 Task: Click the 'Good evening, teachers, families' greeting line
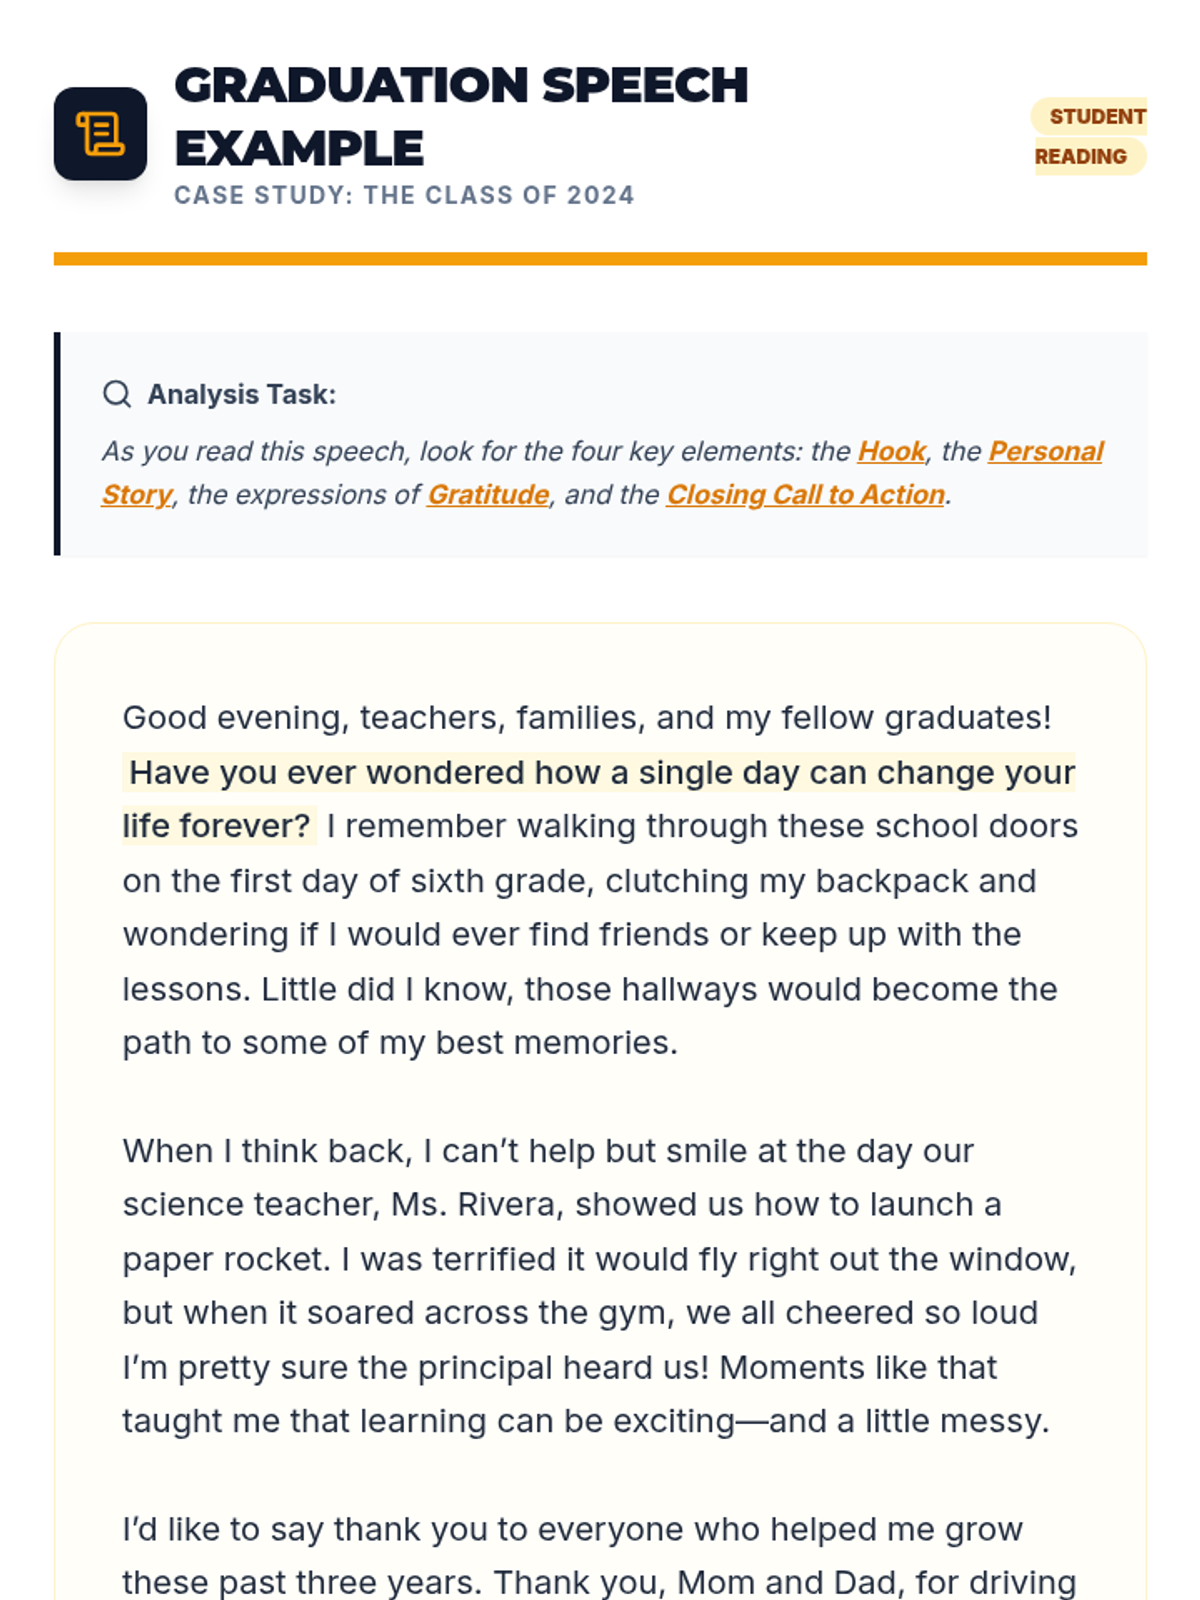586,718
